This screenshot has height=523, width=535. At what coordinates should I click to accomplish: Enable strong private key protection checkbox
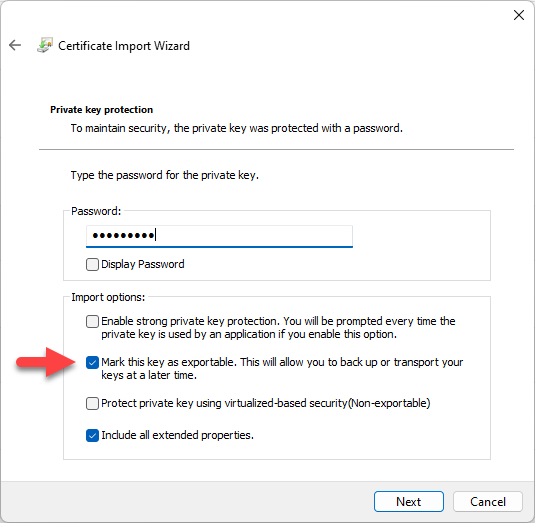[x=92, y=321]
